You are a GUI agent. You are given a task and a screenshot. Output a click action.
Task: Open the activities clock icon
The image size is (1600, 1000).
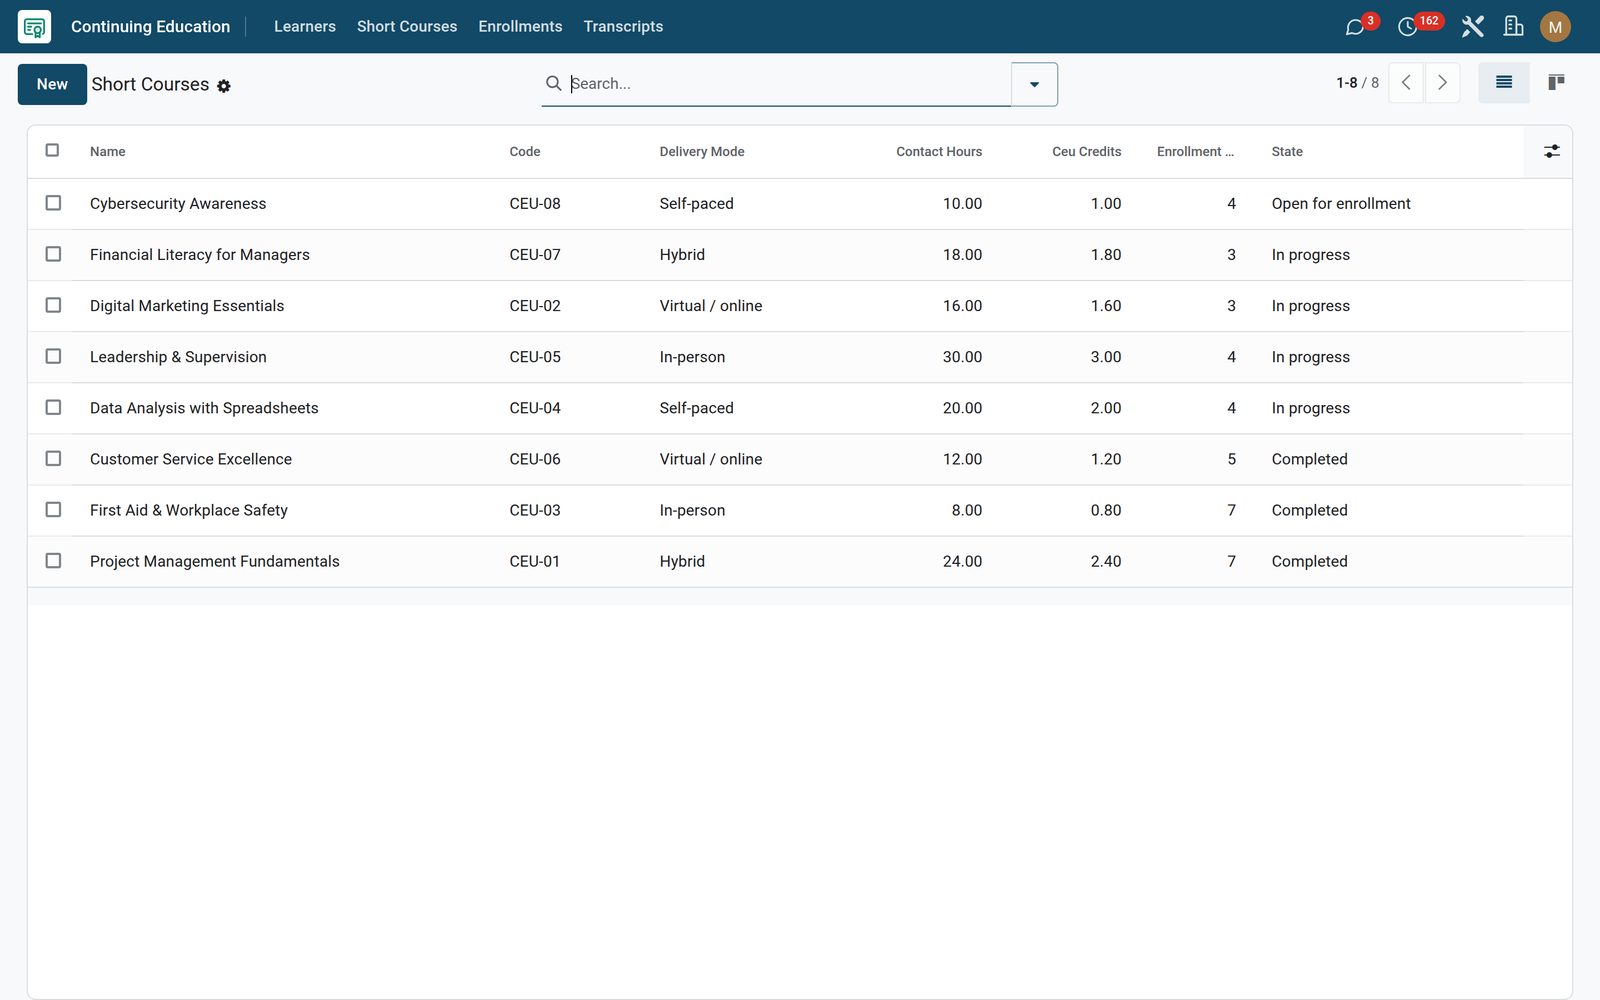pyautogui.click(x=1408, y=27)
